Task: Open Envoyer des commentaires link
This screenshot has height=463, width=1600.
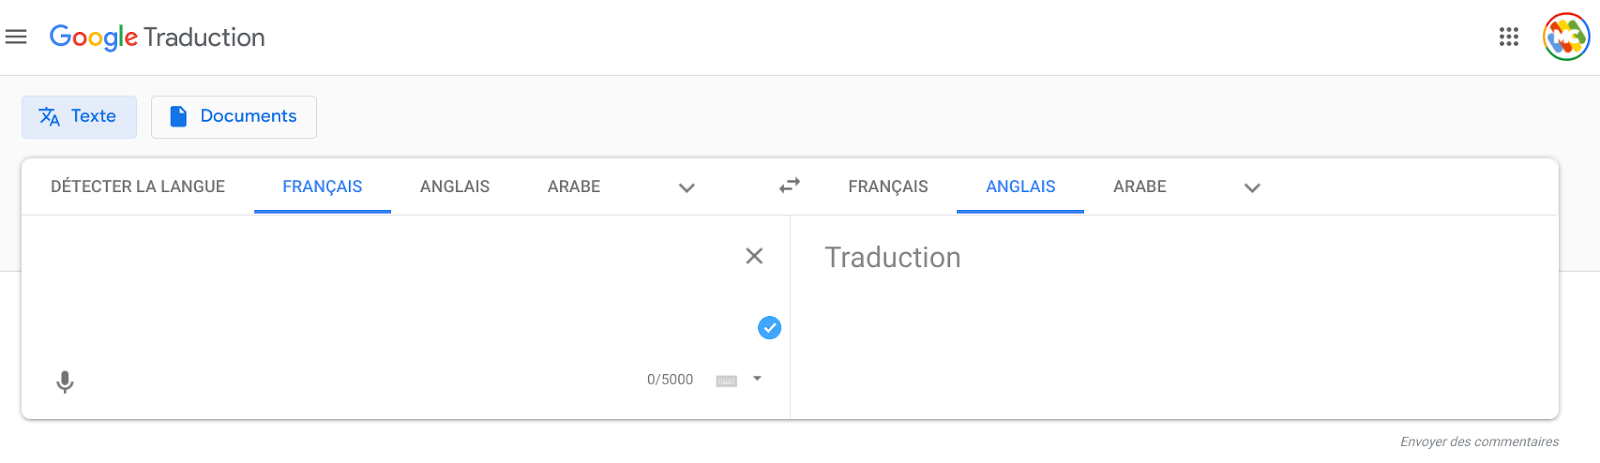Action: pyautogui.click(x=1479, y=442)
